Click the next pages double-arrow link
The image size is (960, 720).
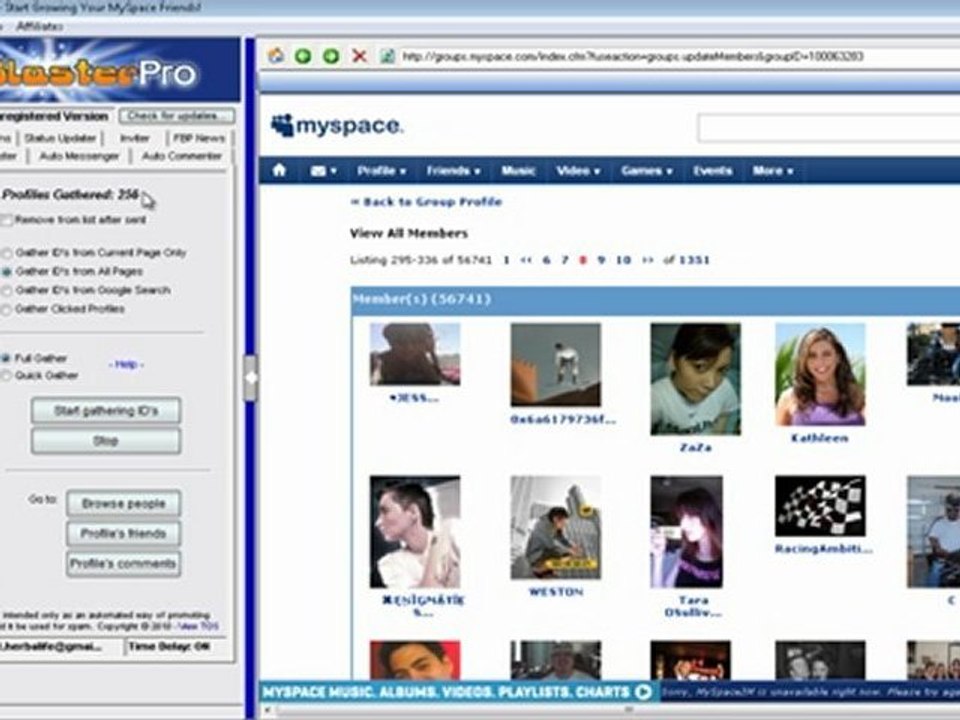[648, 260]
